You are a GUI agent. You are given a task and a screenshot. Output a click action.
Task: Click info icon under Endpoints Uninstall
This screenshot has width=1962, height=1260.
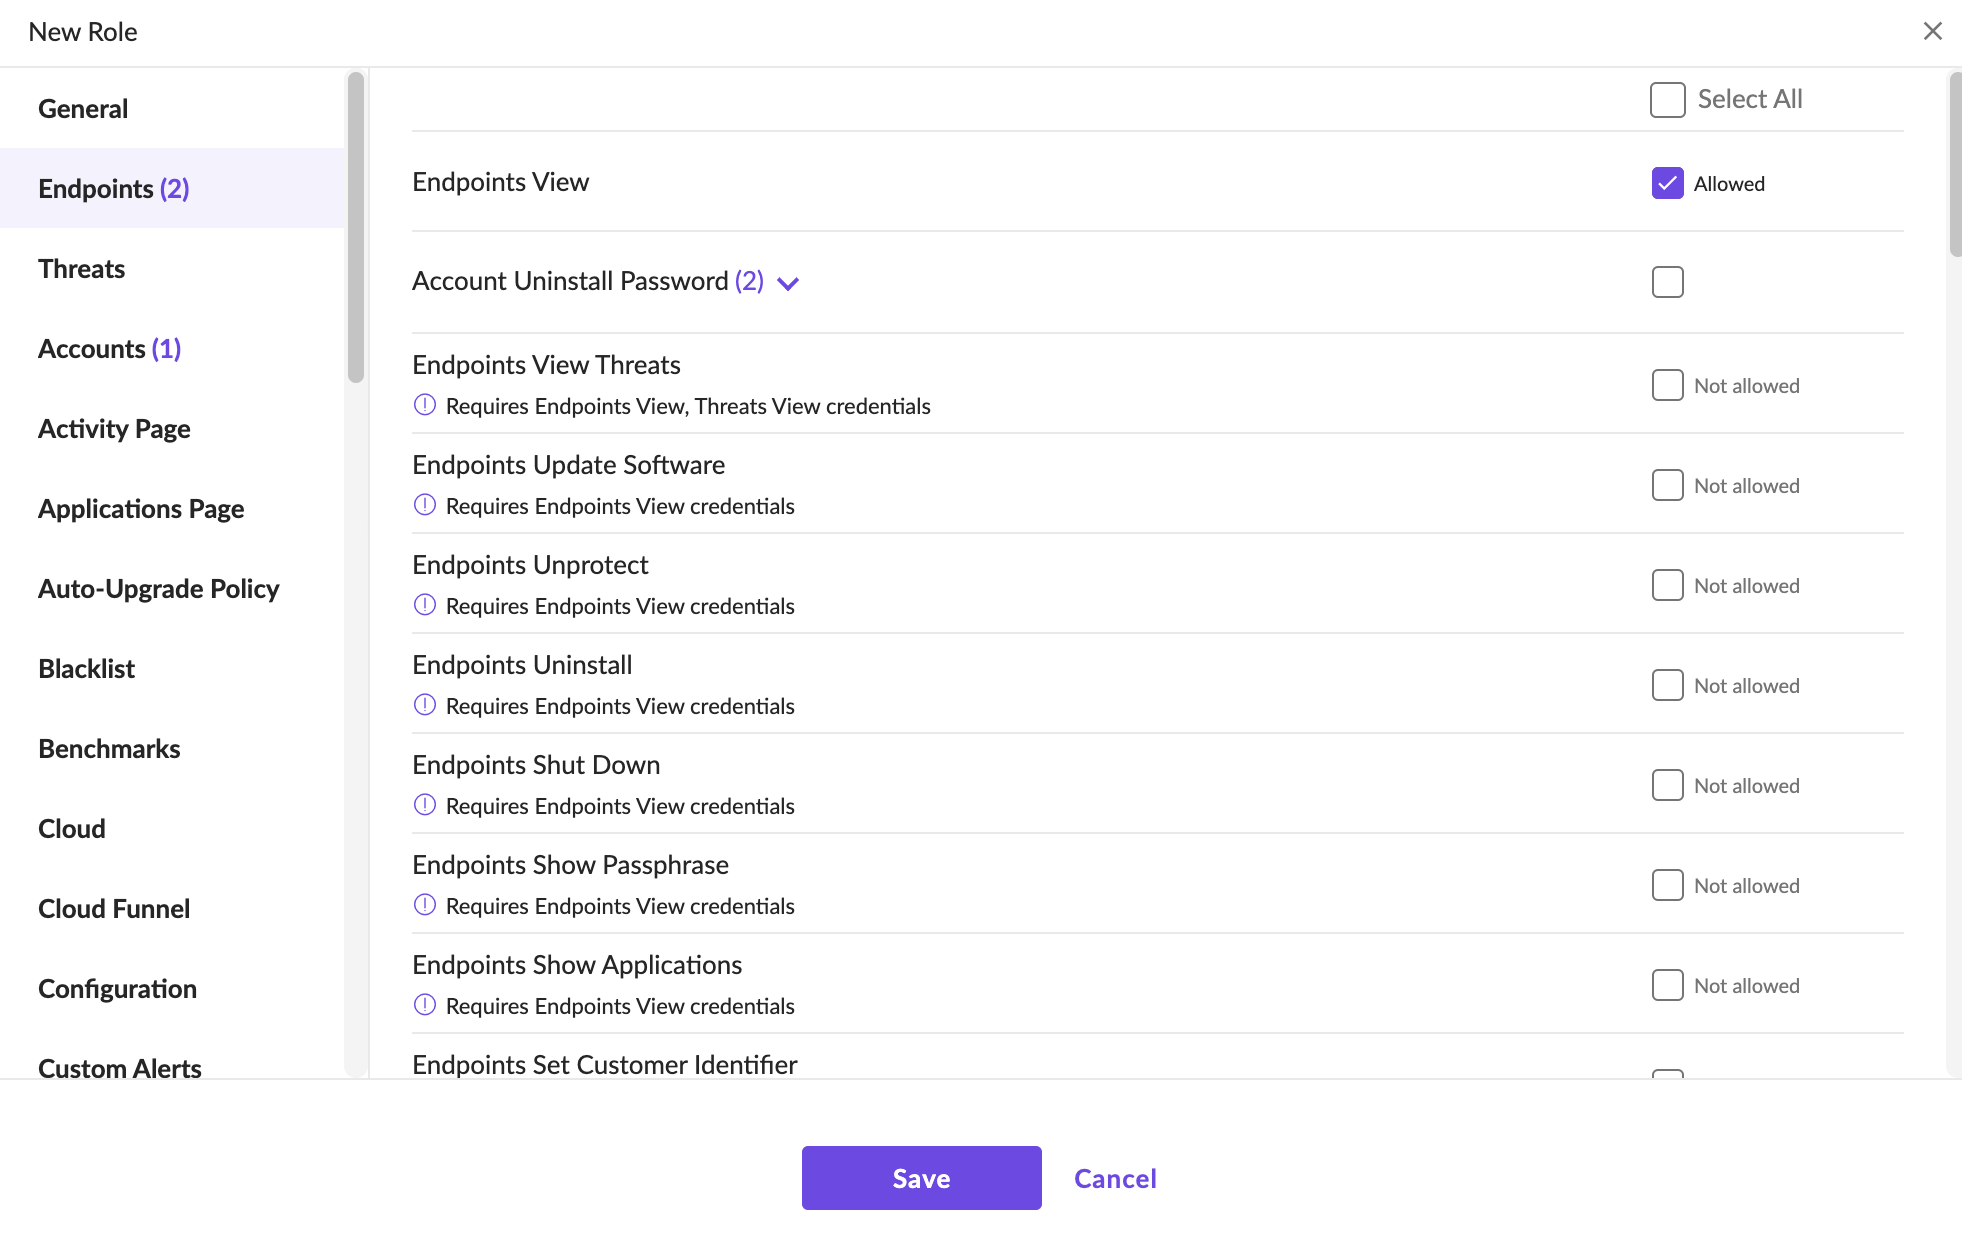(x=425, y=705)
